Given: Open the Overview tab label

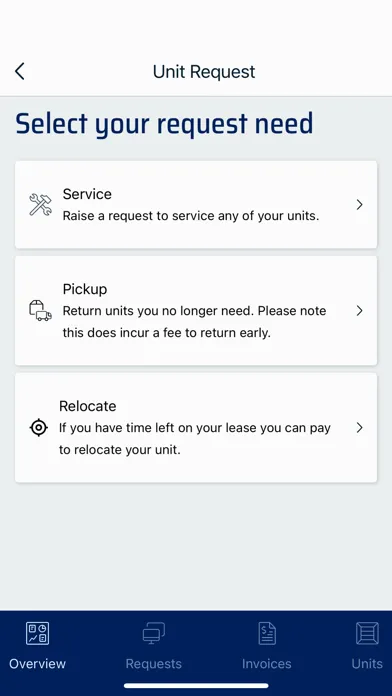Looking at the screenshot, I should pyautogui.click(x=37, y=664).
